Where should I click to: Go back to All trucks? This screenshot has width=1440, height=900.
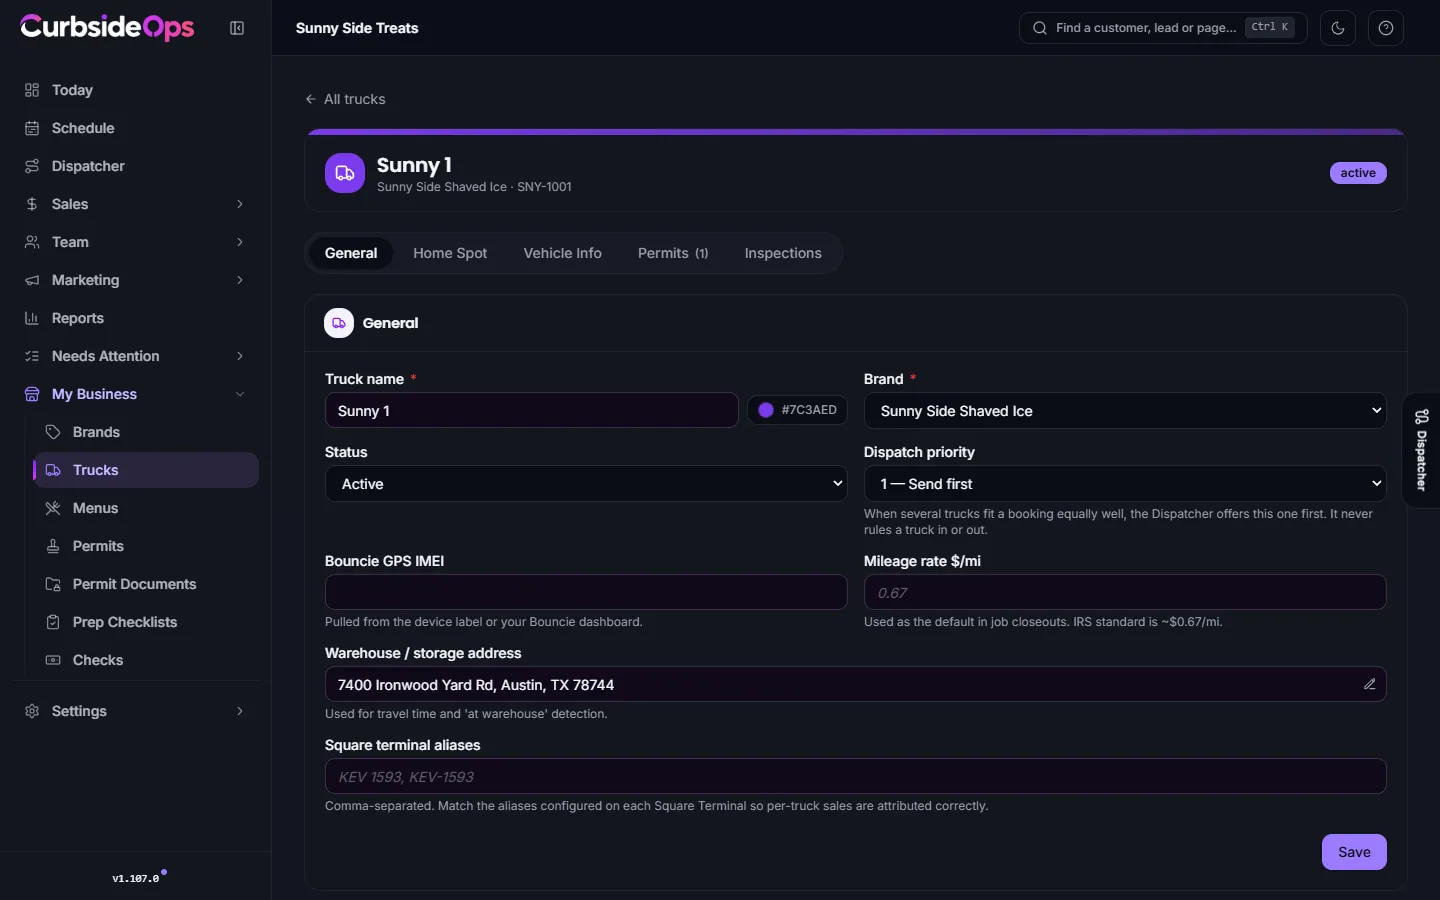[x=345, y=99]
